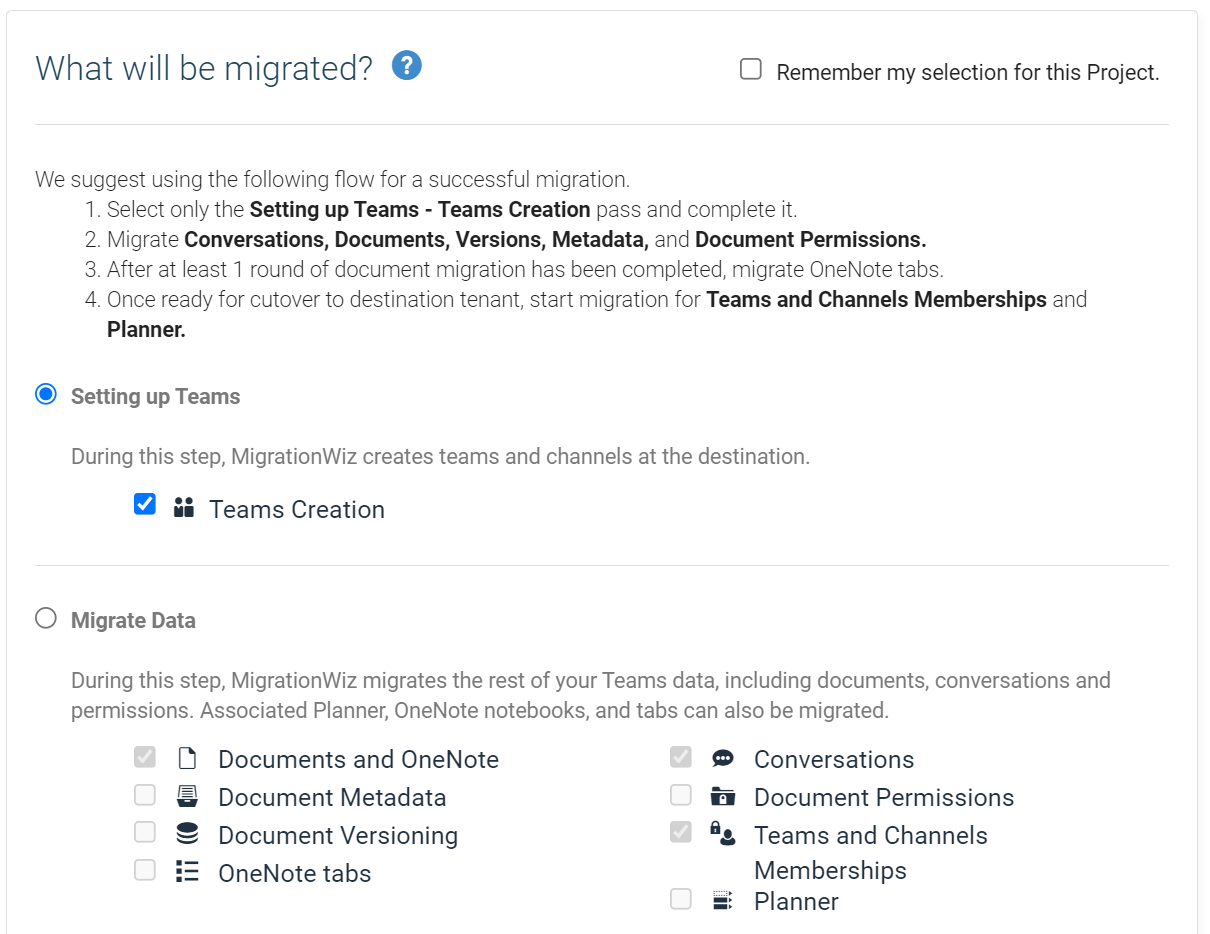Check the OneNote tabs checkbox
This screenshot has width=1210, height=934.
click(x=145, y=870)
